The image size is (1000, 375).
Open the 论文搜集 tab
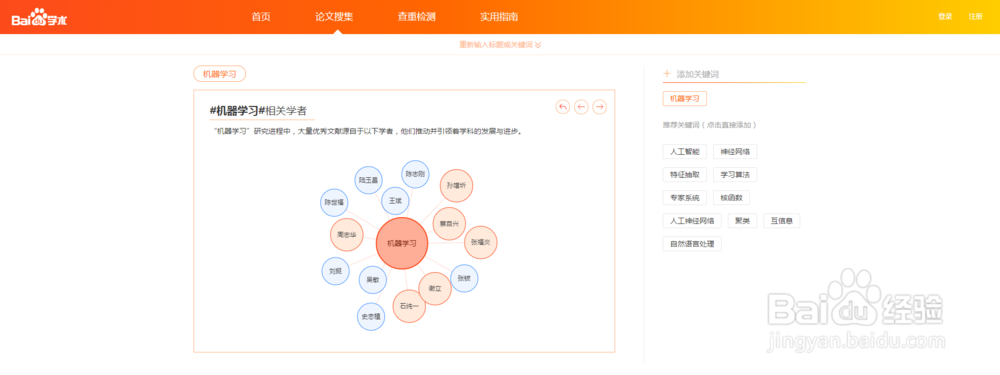point(334,17)
